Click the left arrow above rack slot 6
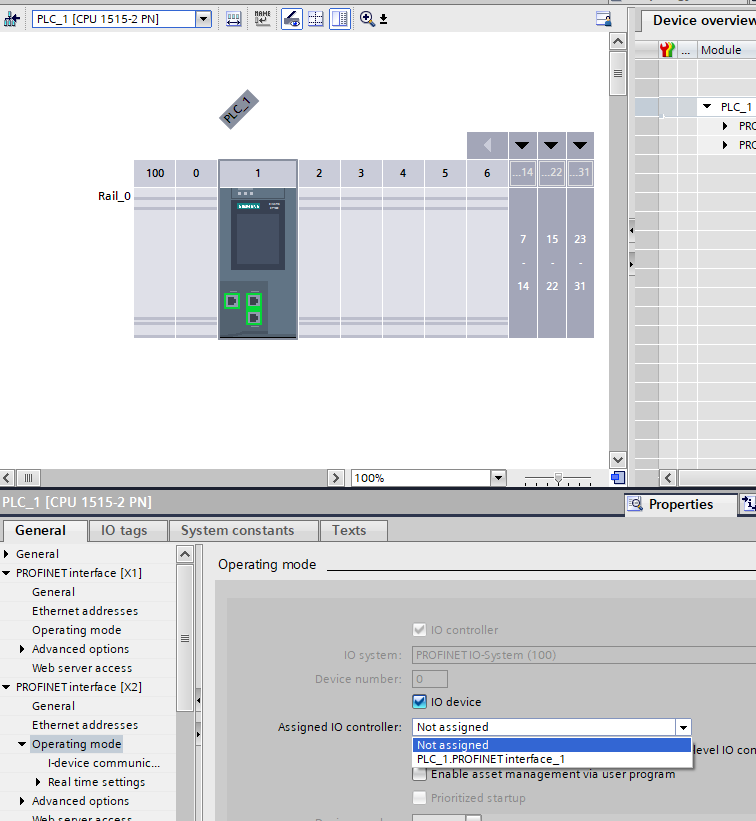756x821 pixels. tap(487, 146)
